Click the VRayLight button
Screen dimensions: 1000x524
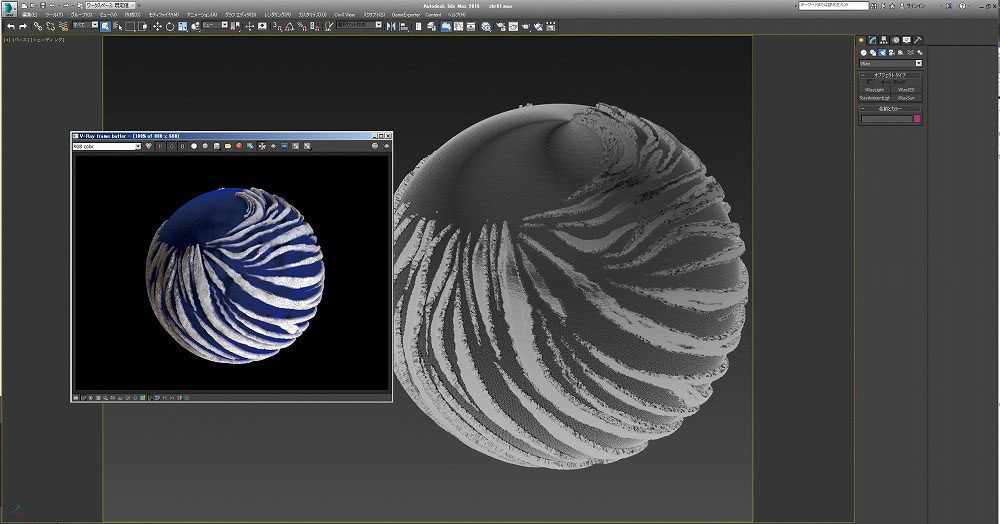click(x=875, y=90)
